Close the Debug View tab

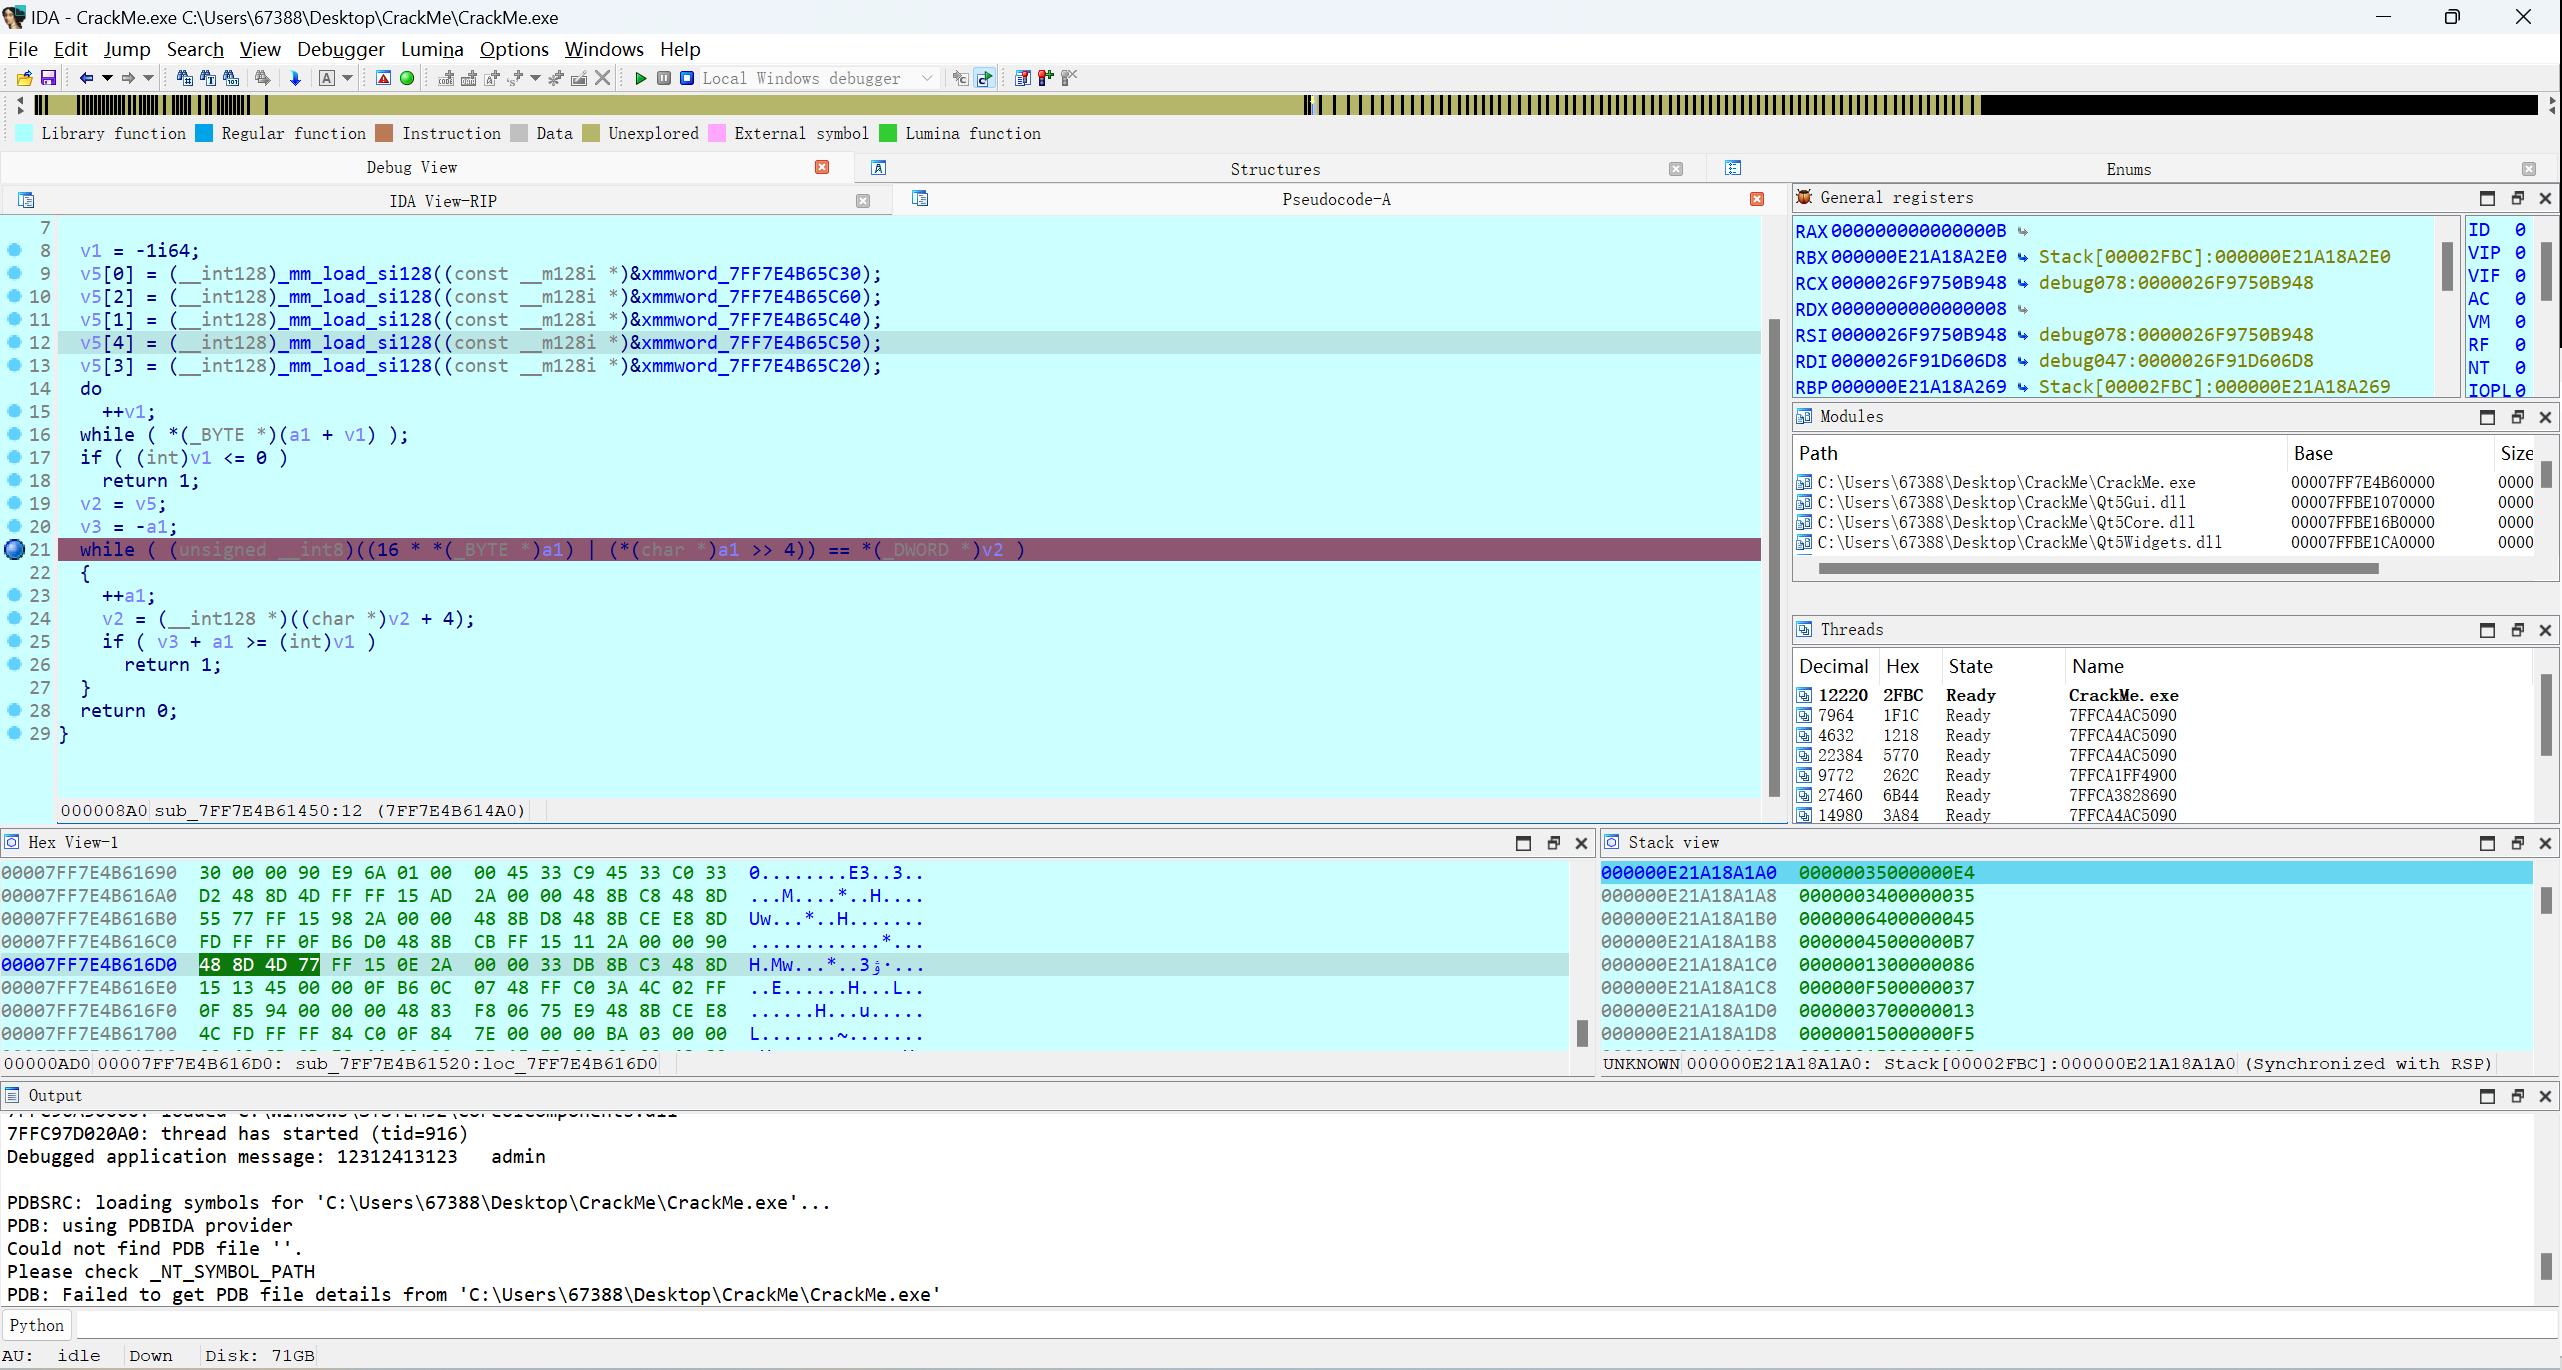coord(822,167)
